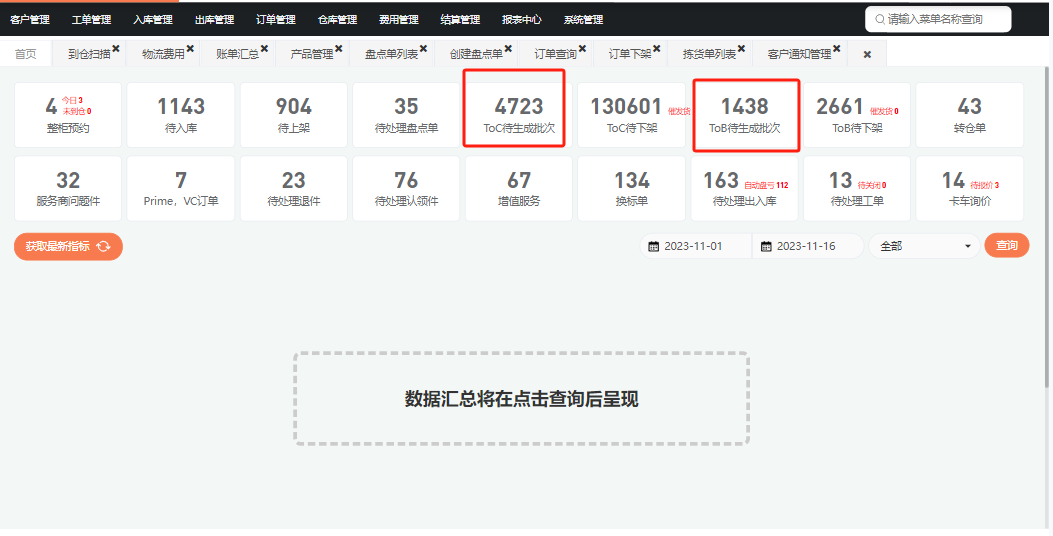The height and width of the screenshot is (536, 1053).
Task: Focus the menu name search field
Action: pos(938,19)
